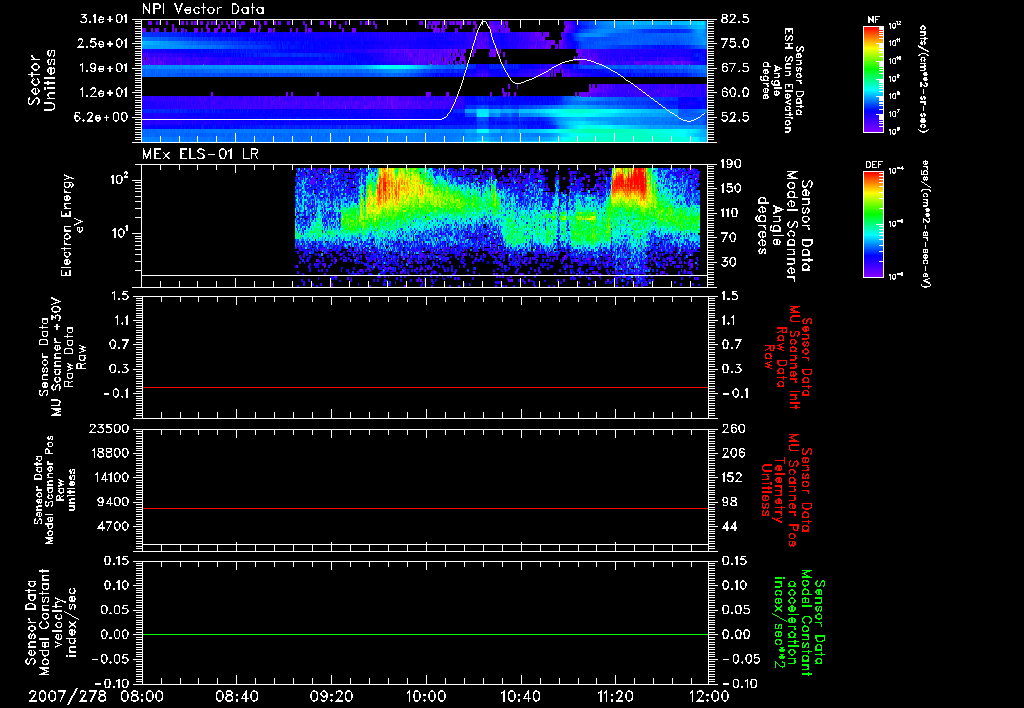This screenshot has height=708, width=1024.
Task: Click the Electron Energy eV axis title
Action: 74,225
